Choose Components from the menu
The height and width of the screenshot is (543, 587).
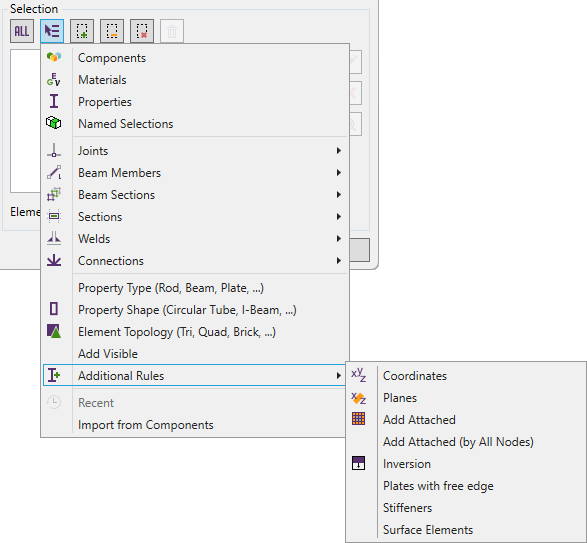pyautogui.click(x=194, y=58)
